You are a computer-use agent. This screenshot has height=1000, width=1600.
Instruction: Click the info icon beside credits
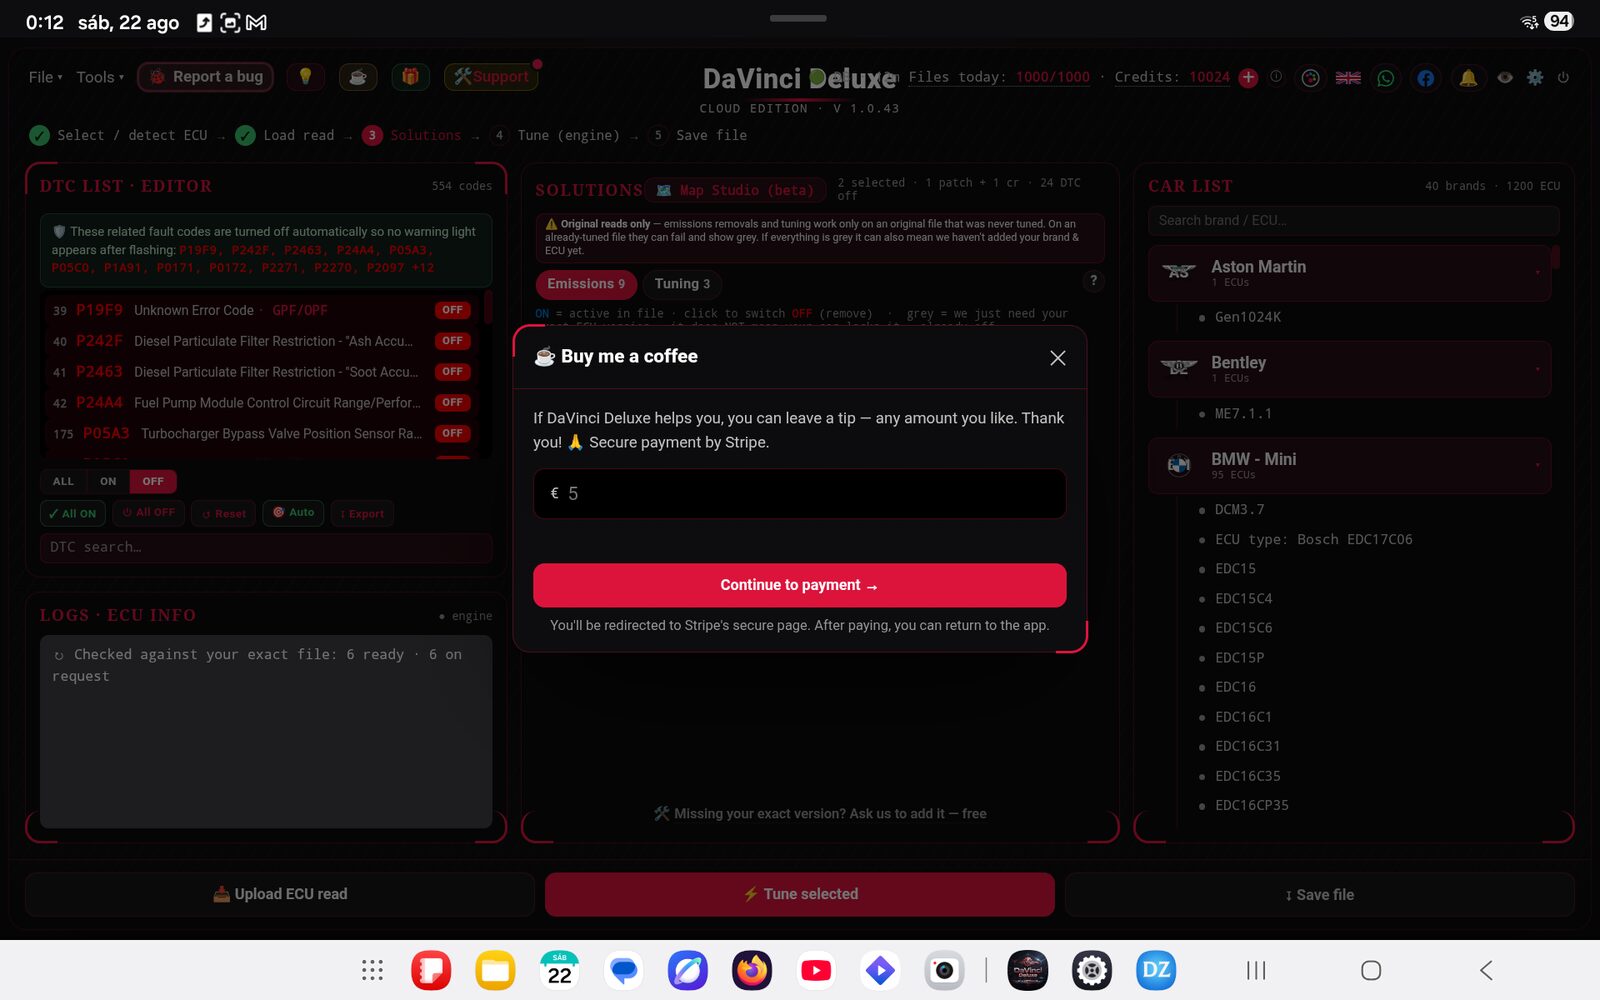click(x=1276, y=77)
